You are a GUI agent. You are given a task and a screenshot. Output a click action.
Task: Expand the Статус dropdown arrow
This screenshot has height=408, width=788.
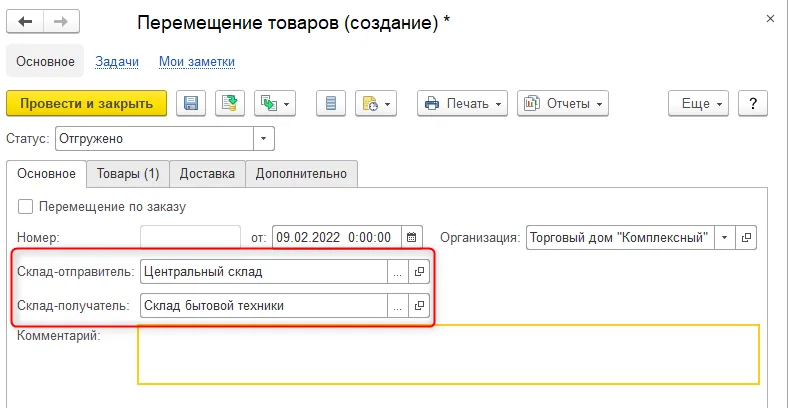click(263, 139)
